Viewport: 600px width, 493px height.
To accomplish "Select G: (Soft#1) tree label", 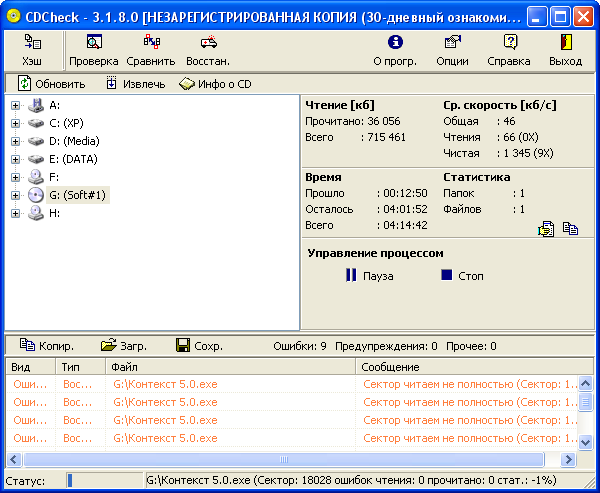I will pyautogui.click(x=78, y=195).
